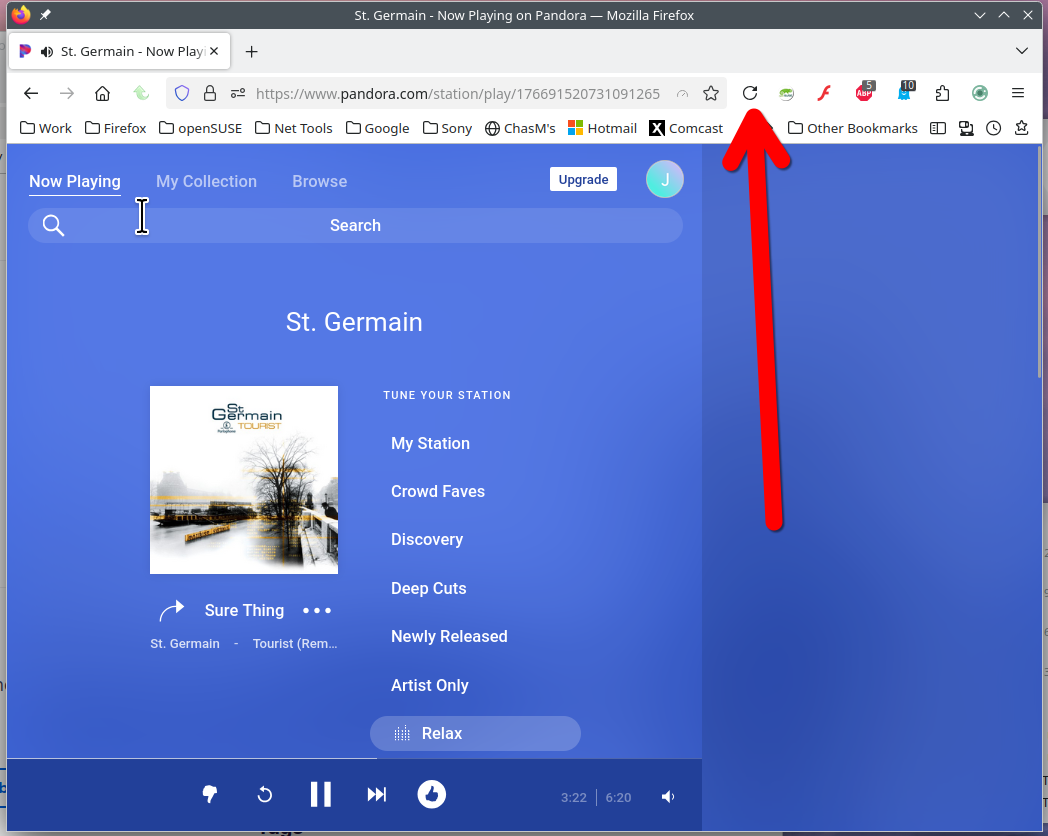Select the Newly Released mode

click(449, 636)
